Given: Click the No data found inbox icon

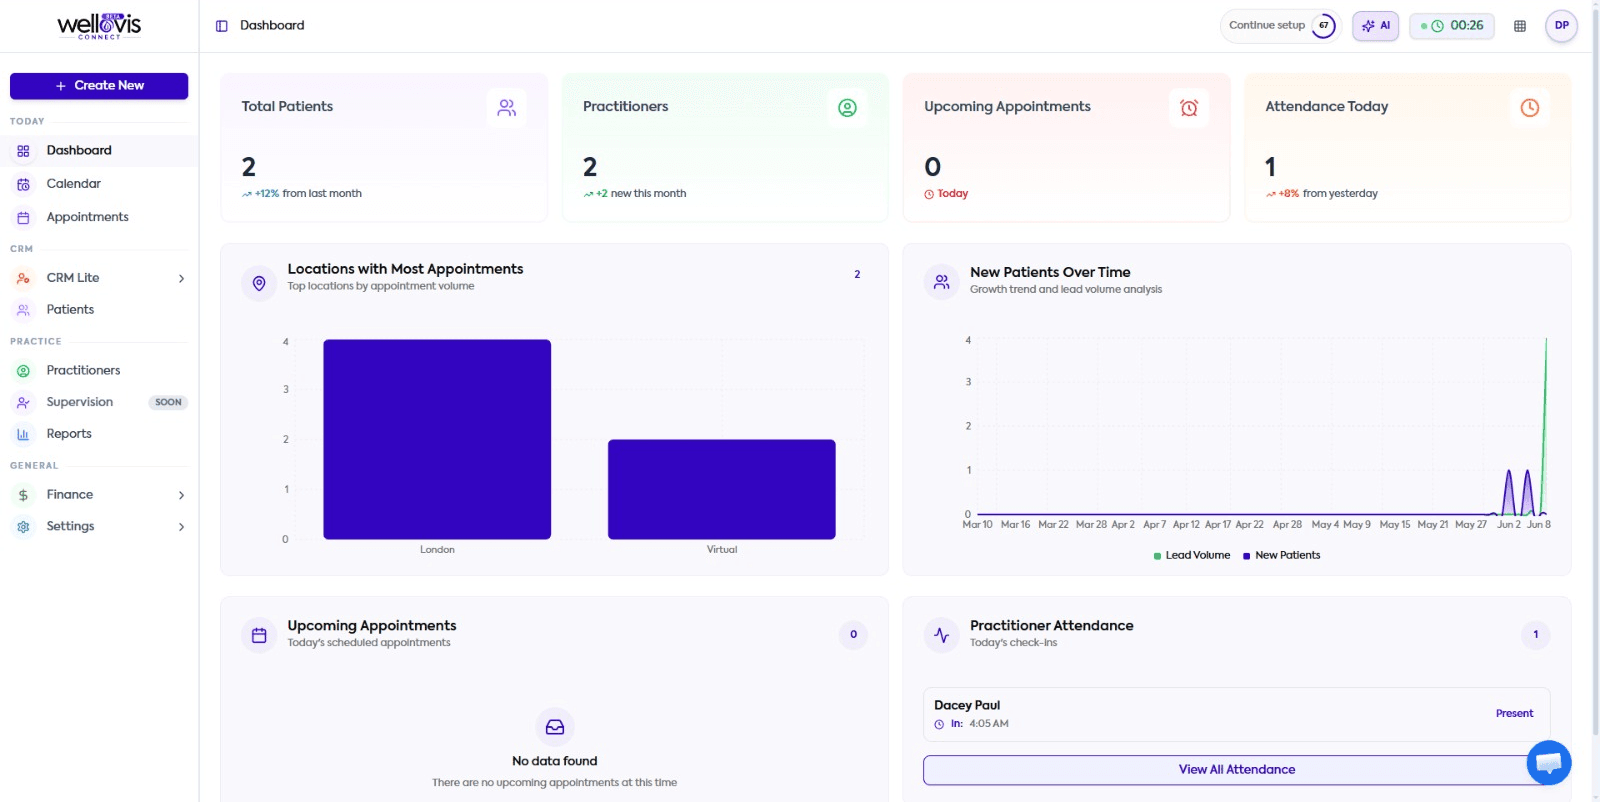Looking at the screenshot, I should coord(555,727).
